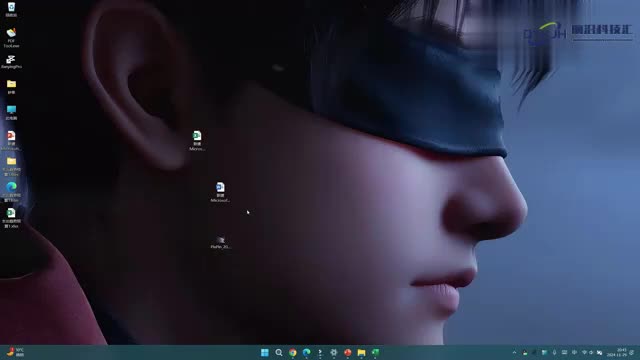
Task: Select the Microsoft Edge desktop shortcut
Action: 11,192
